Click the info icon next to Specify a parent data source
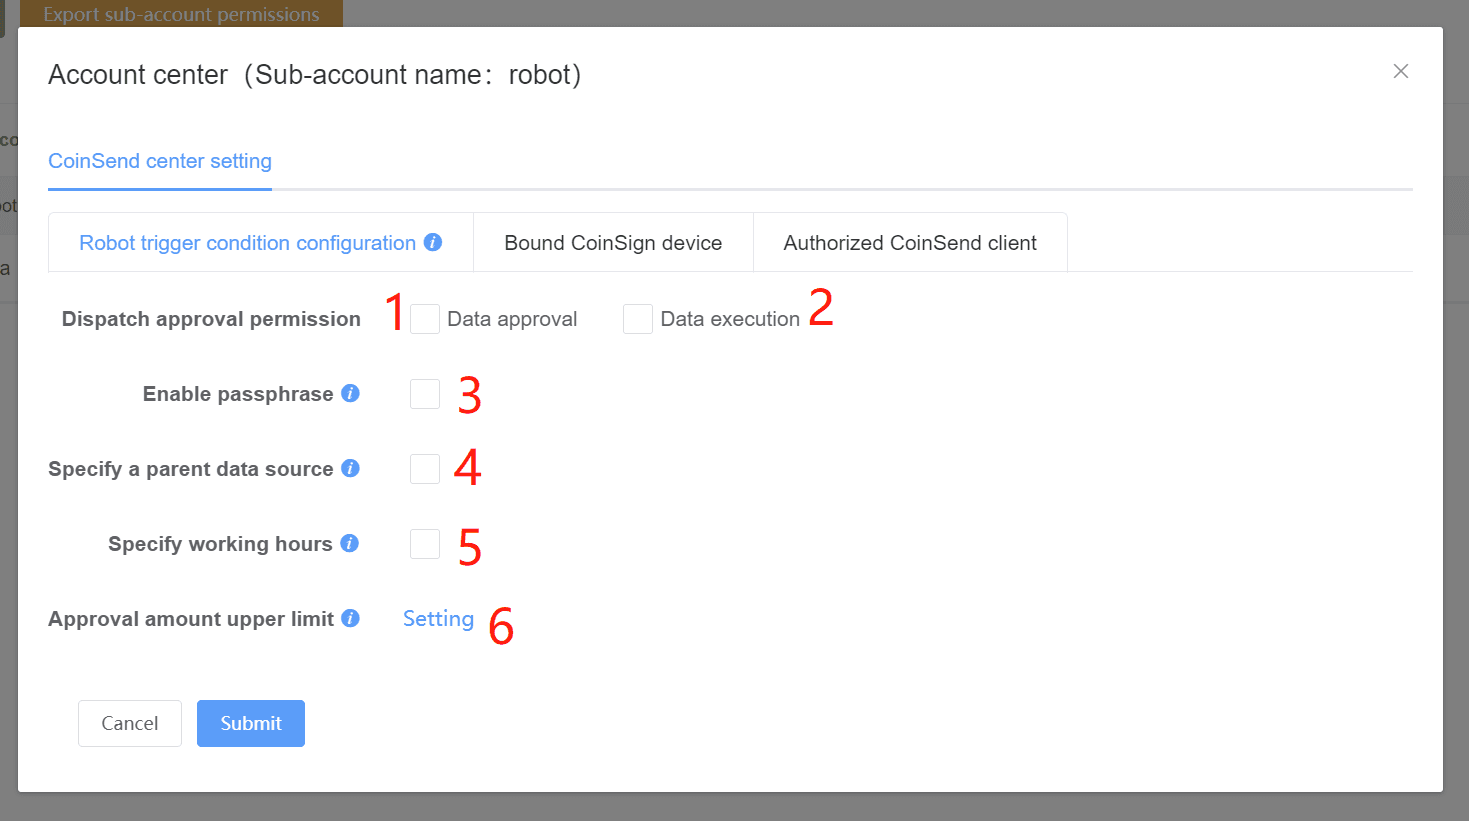The width and height of the screenshot is (1469, 821). point(351,468)
